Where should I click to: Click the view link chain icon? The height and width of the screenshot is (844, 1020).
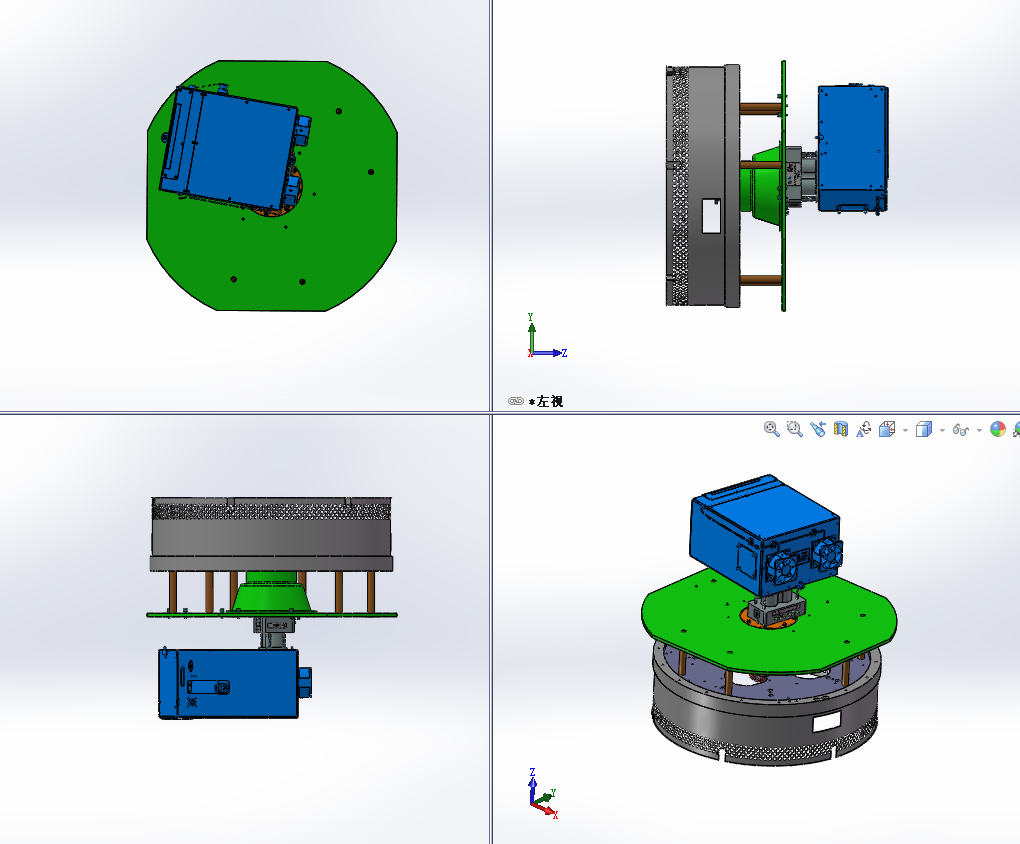click(x=516, y=401)
